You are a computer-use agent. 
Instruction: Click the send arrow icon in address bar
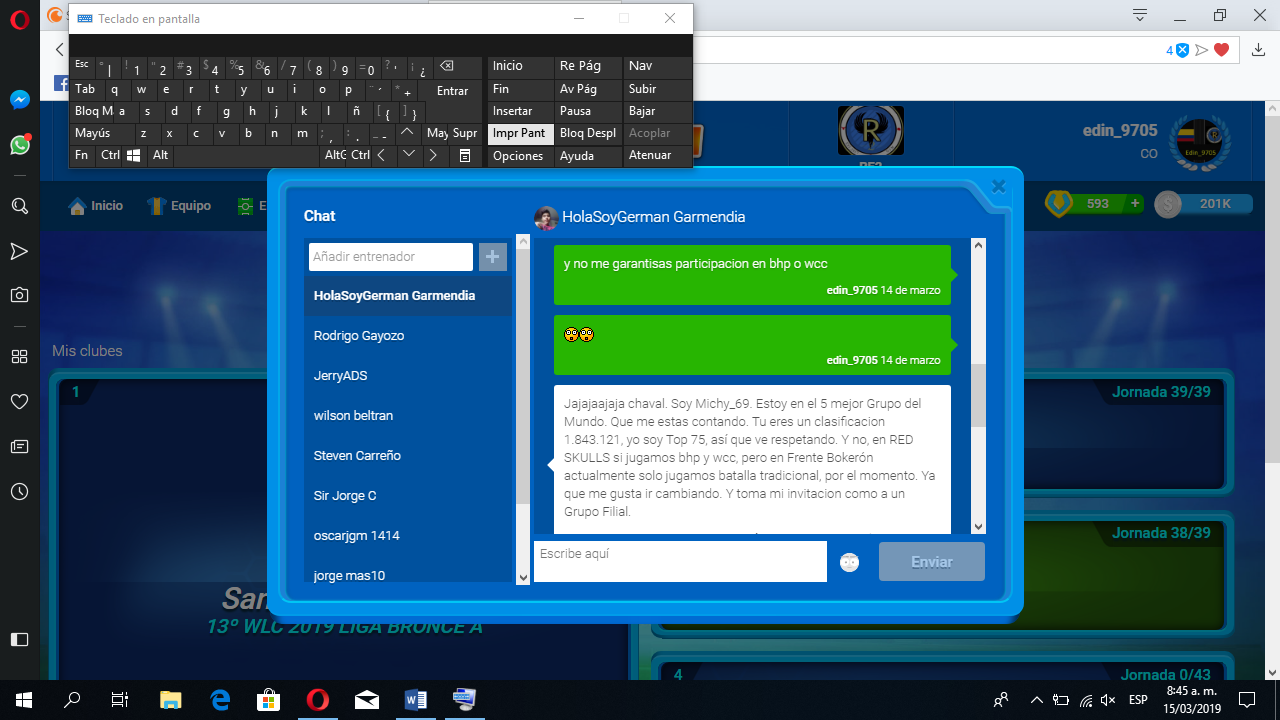click(x=1202, y=50)
